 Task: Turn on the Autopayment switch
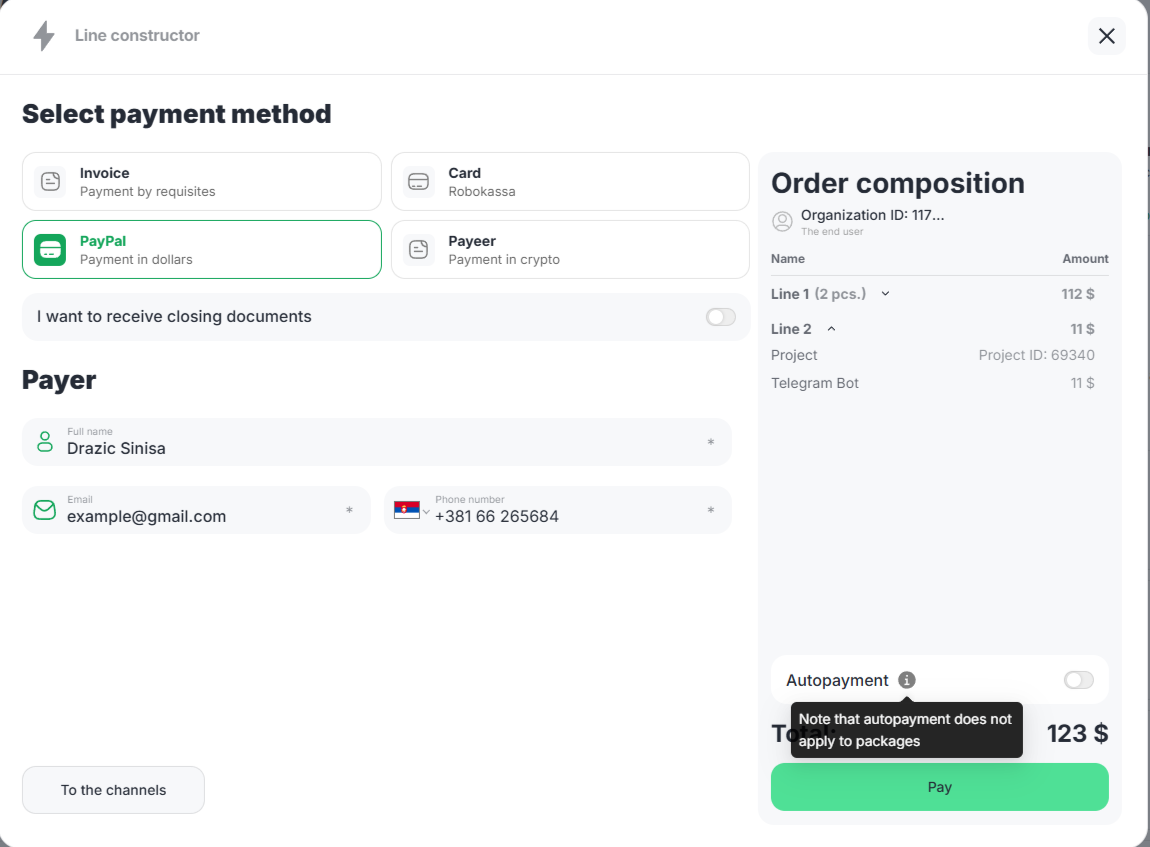pos(1078,680)
